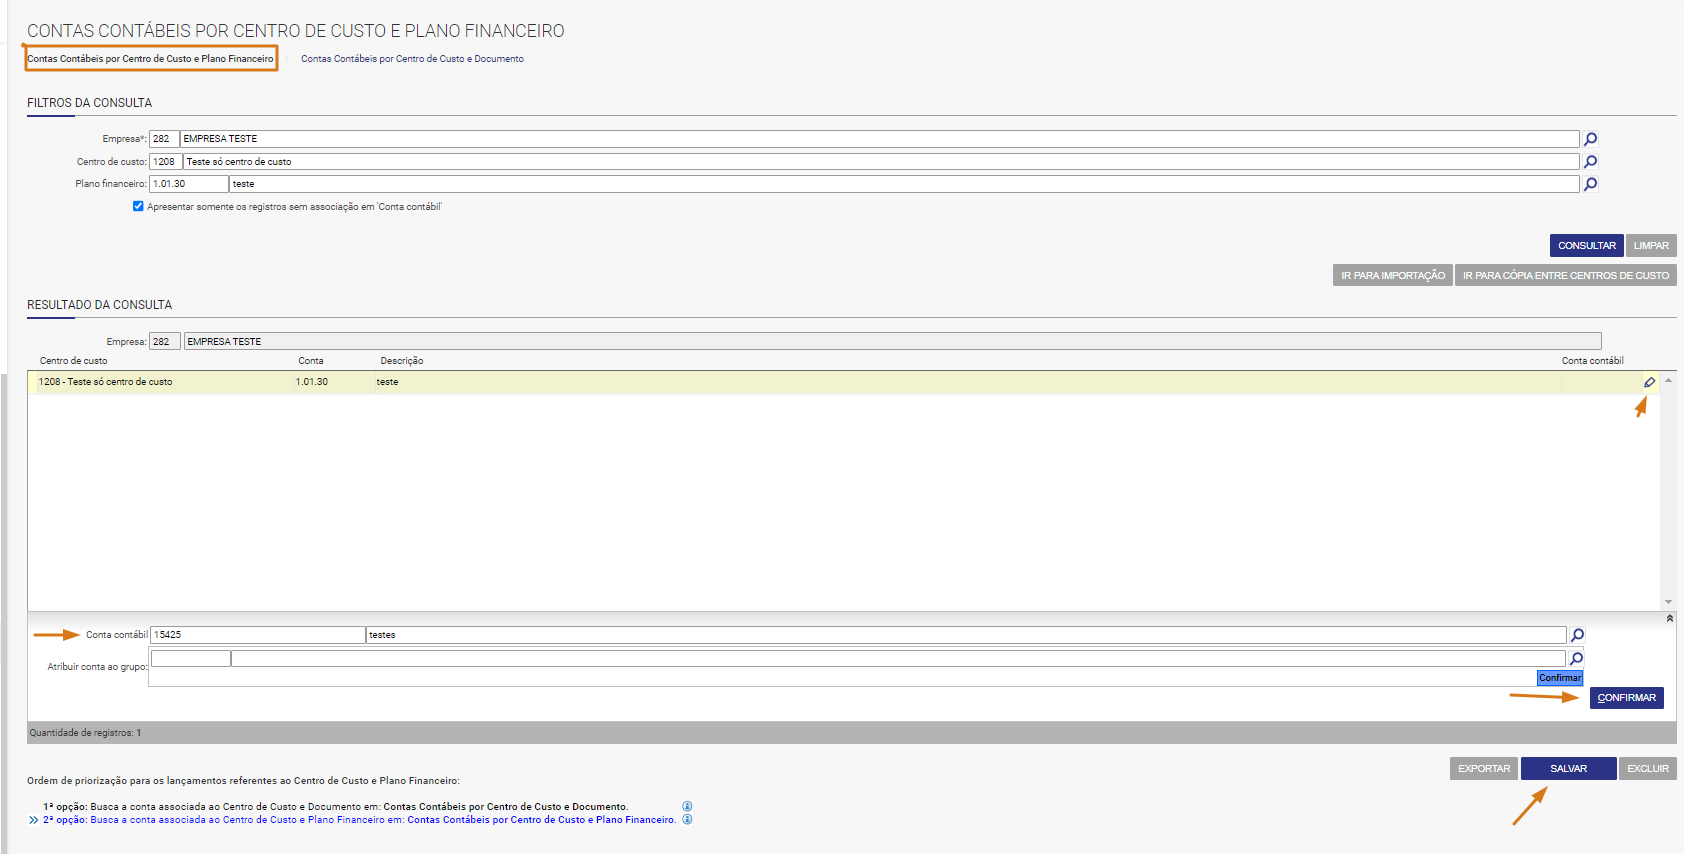Screen dimensions: 1684x854
Task: Open info icon beside the 1ª opção line
Action: click(687, 806)
